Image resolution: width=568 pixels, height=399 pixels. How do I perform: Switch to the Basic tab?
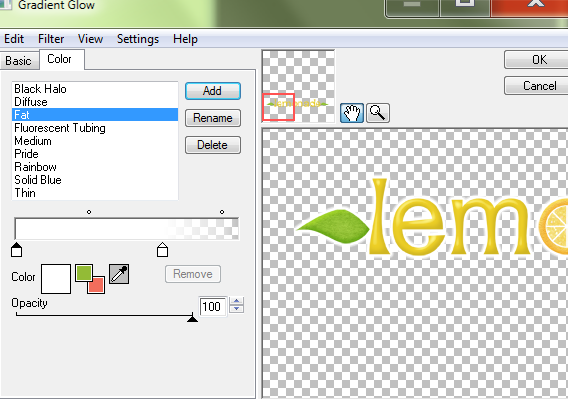pos(18,61)
